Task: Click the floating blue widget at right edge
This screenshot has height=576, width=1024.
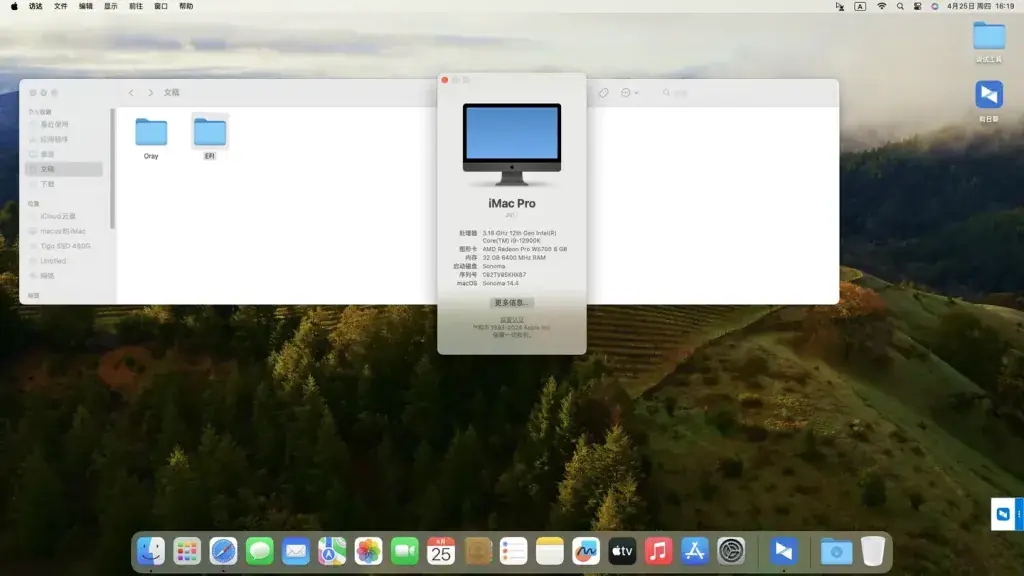Action: 1006,514
